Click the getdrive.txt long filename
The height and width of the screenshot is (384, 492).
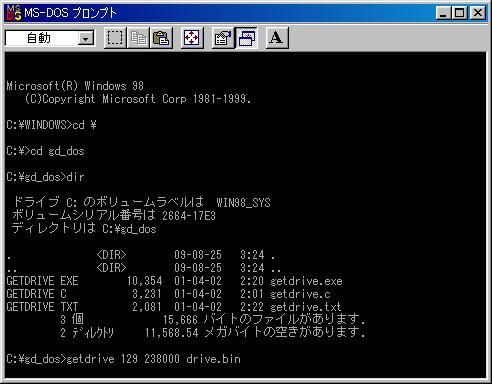pyautogui.click(x=306, y=307)
